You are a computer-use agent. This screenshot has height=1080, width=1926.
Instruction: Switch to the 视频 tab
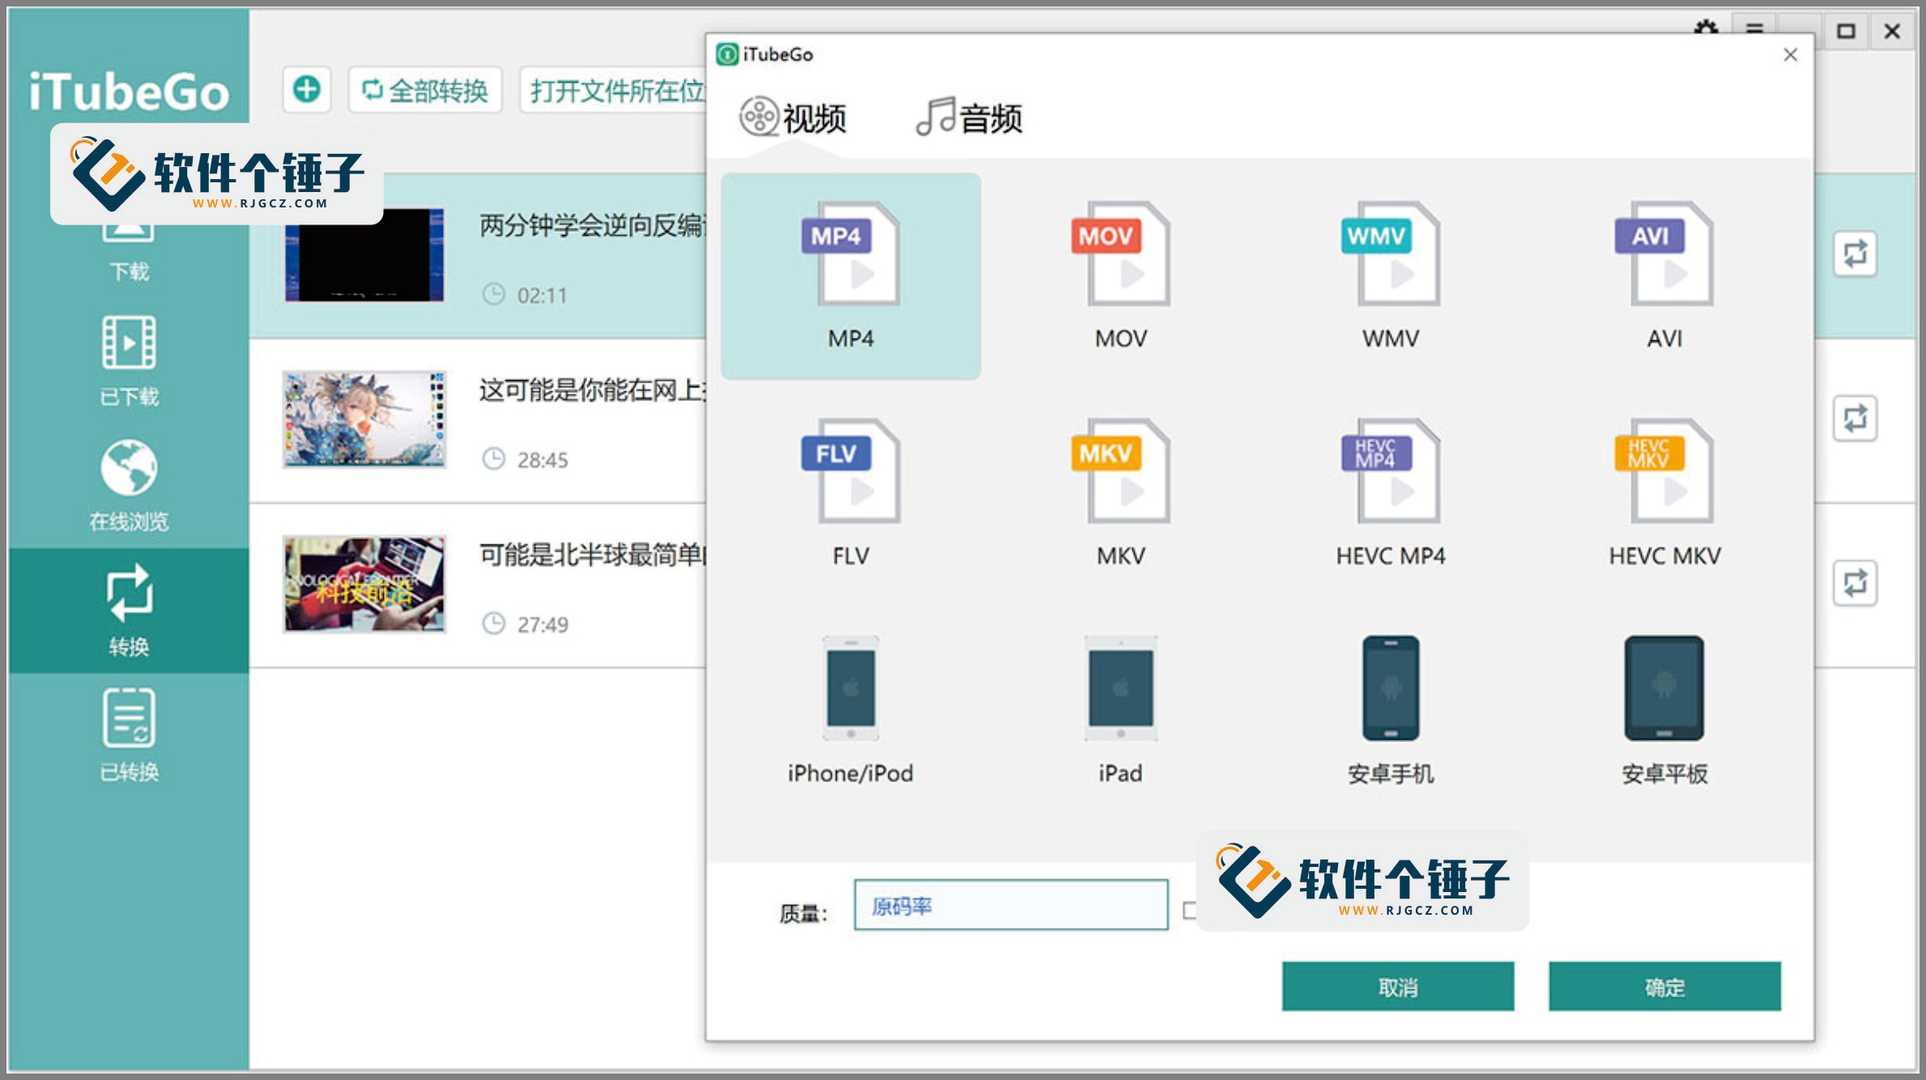[793, 118]
